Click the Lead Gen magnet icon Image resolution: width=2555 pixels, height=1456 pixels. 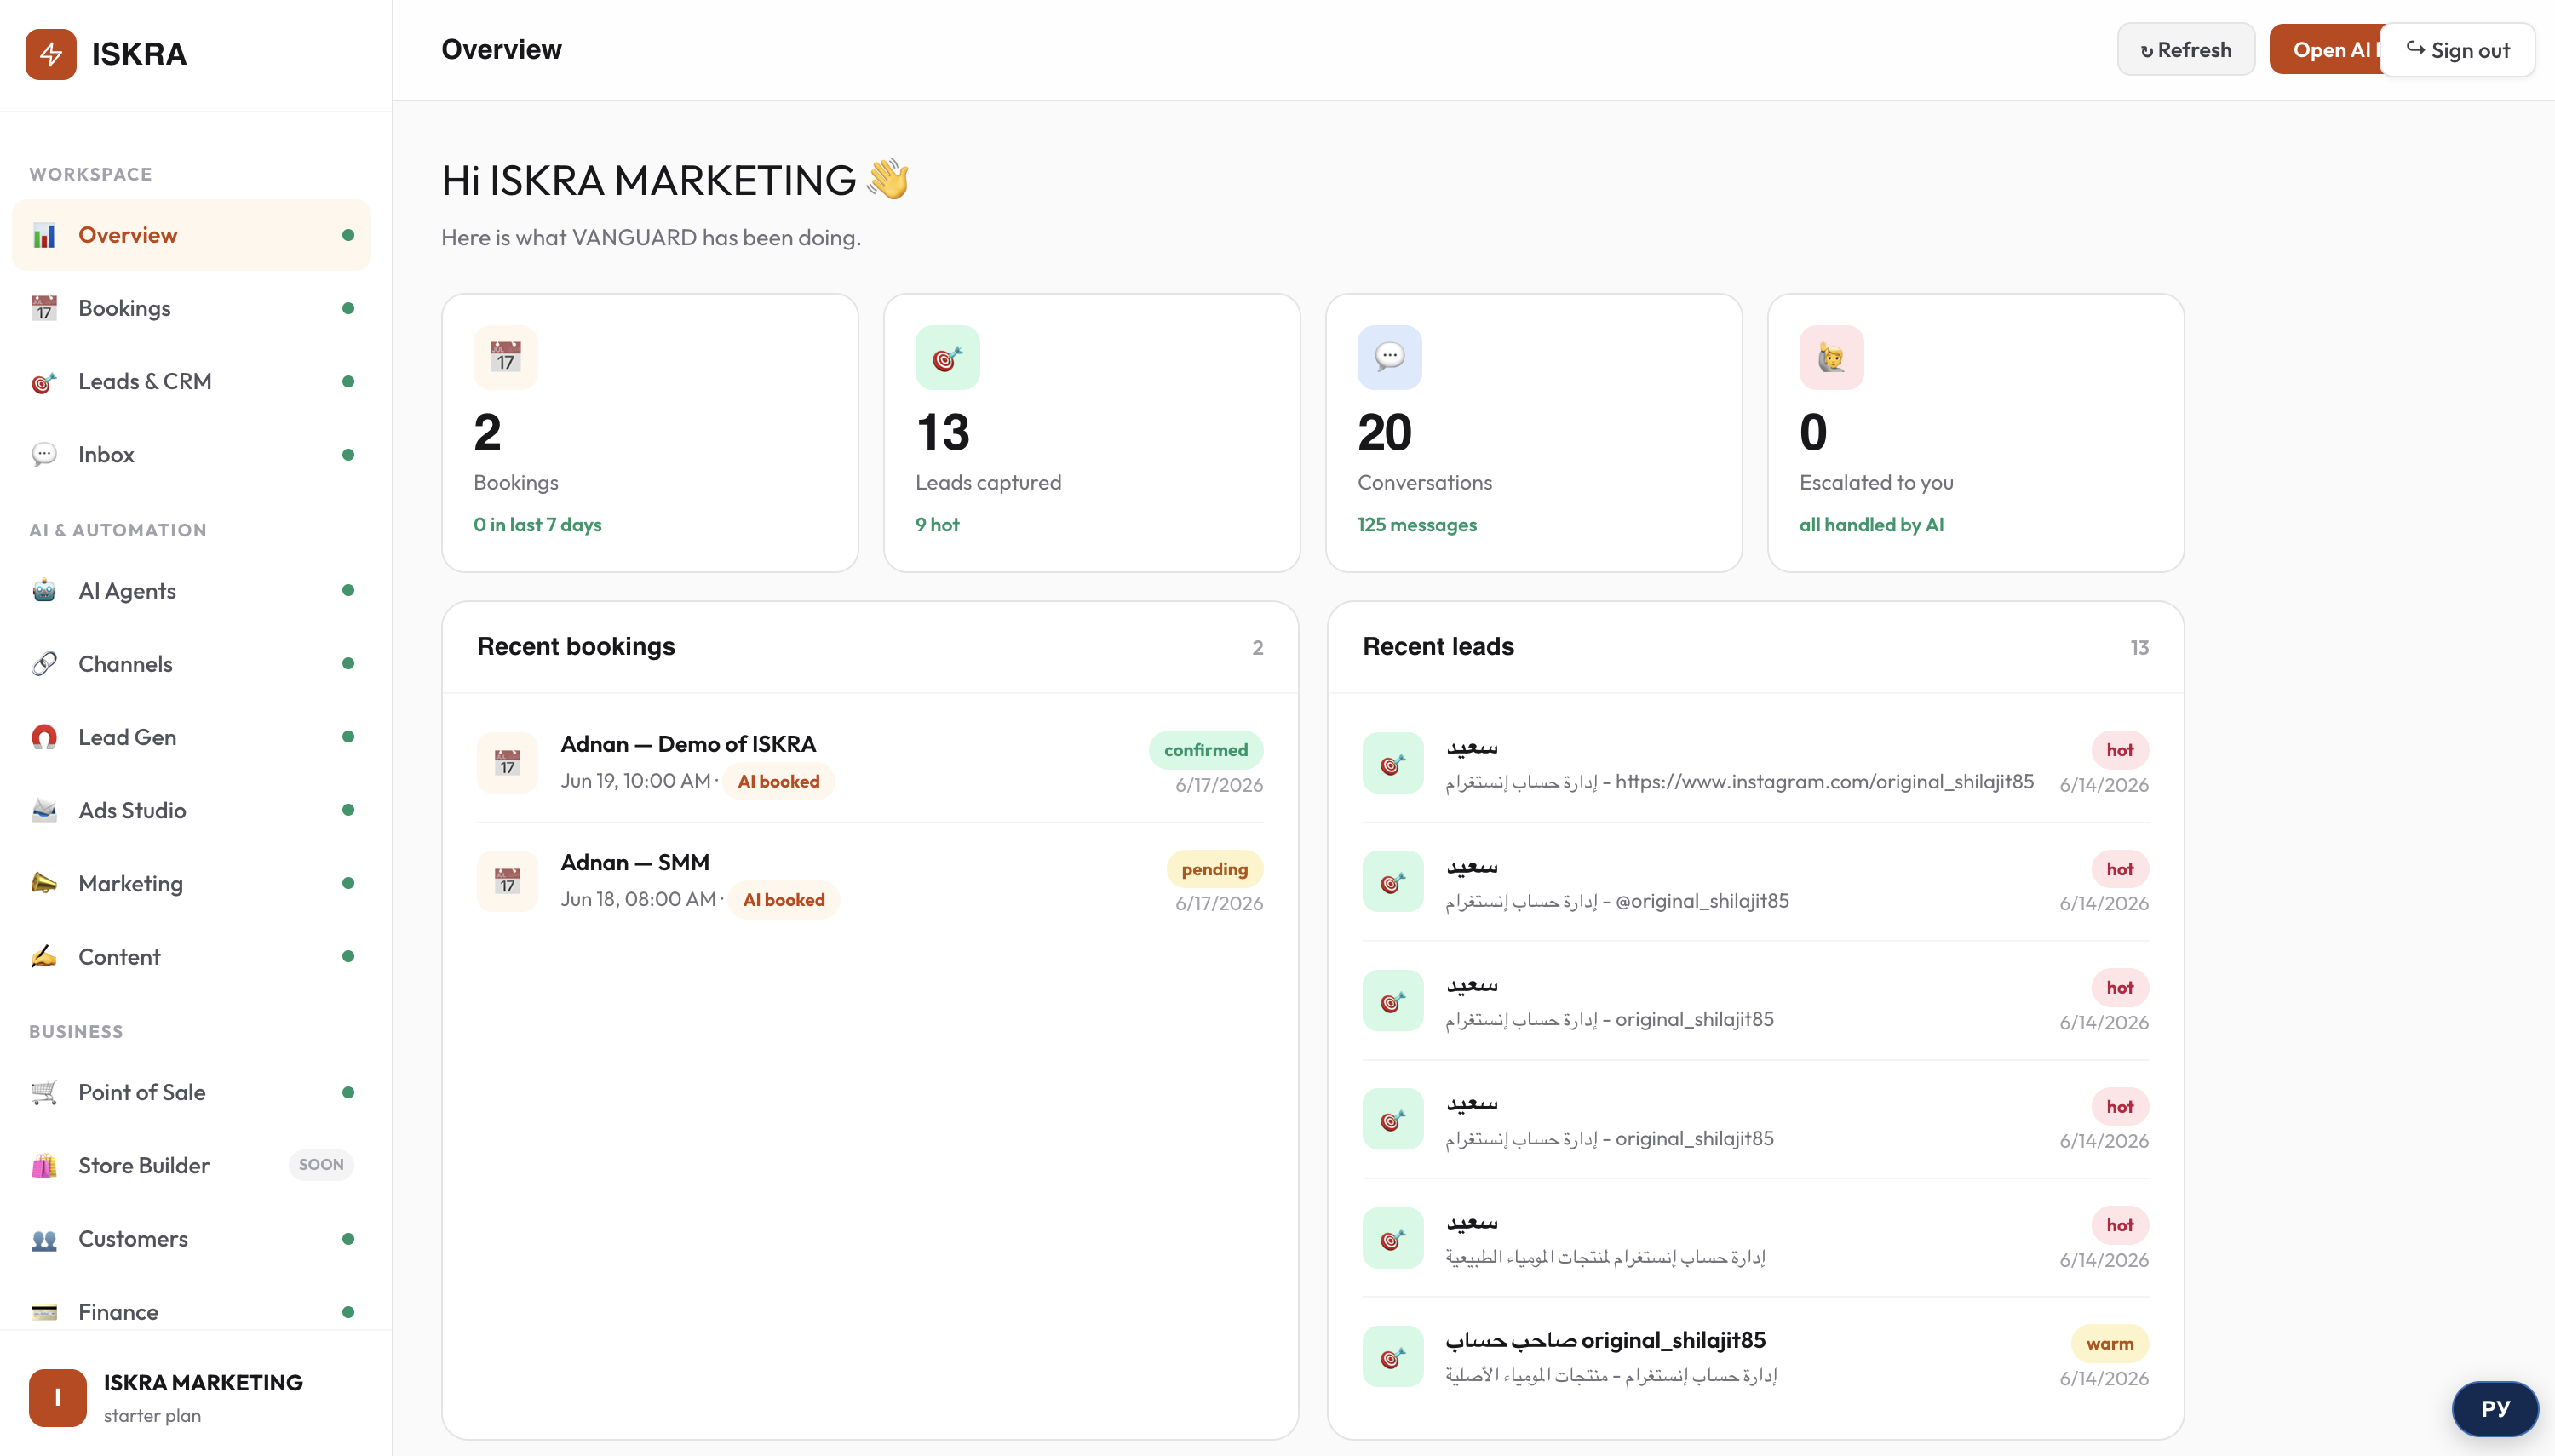[x=44, y=737]
